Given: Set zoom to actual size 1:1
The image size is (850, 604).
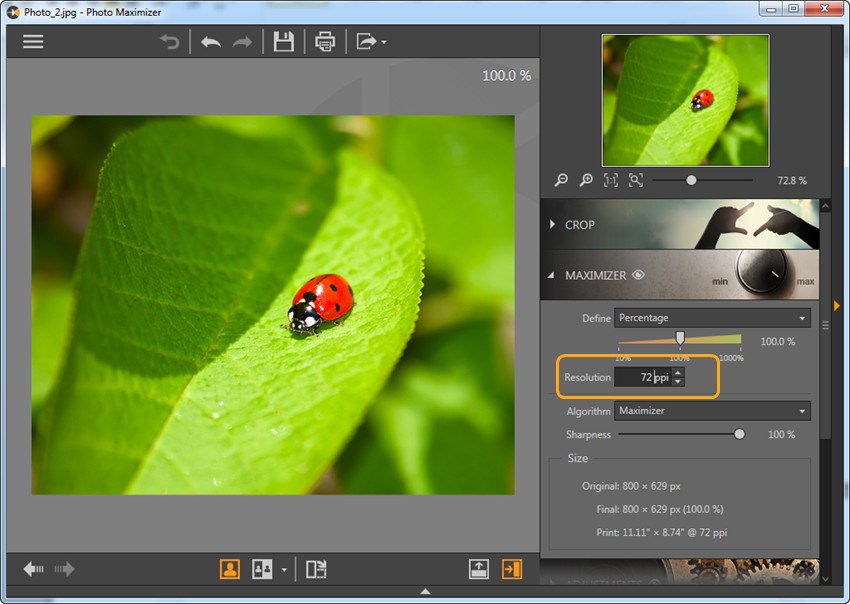Looking at the screenshot, I should (611, 180).
